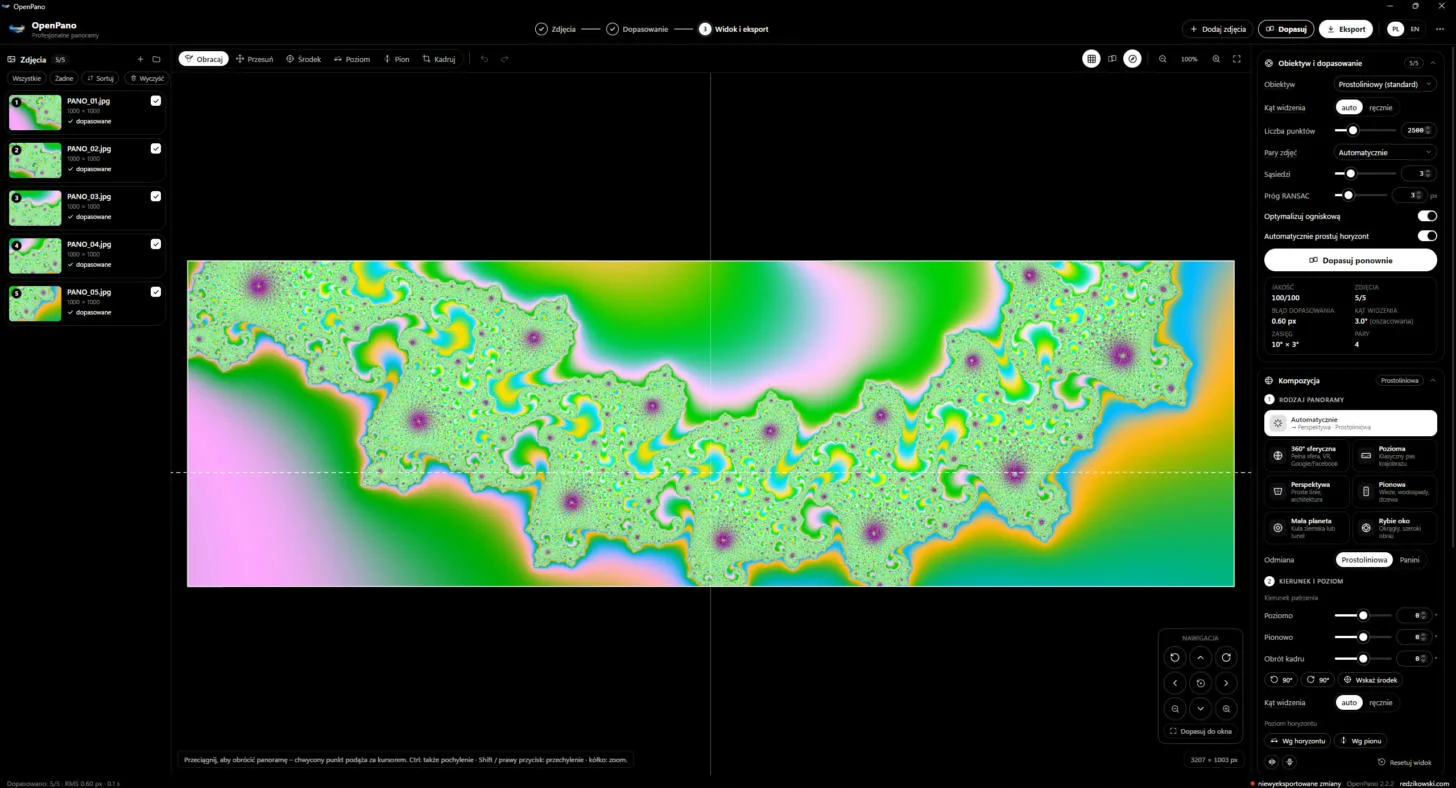This screenshot has height=788, width=1456.
Task: Increment the Liczba punktów stepper
Action: click(1429, 128)
